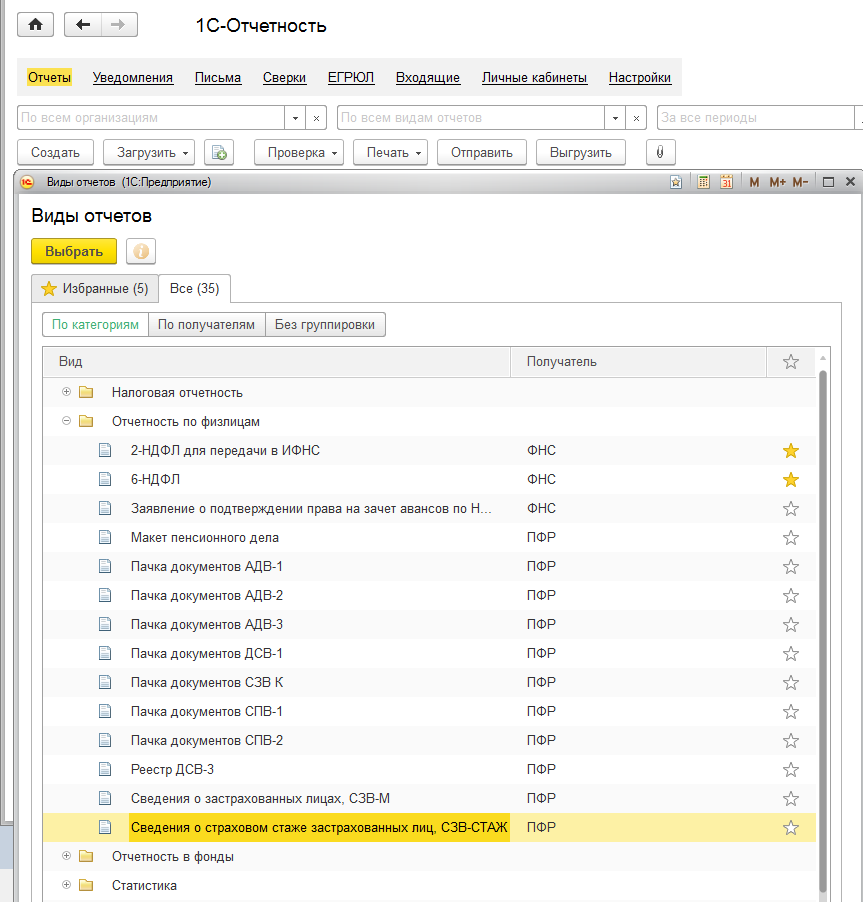Click the information icon beside Выбрать
This screenshot has width=863, height=902.
(x=141, y=251)
